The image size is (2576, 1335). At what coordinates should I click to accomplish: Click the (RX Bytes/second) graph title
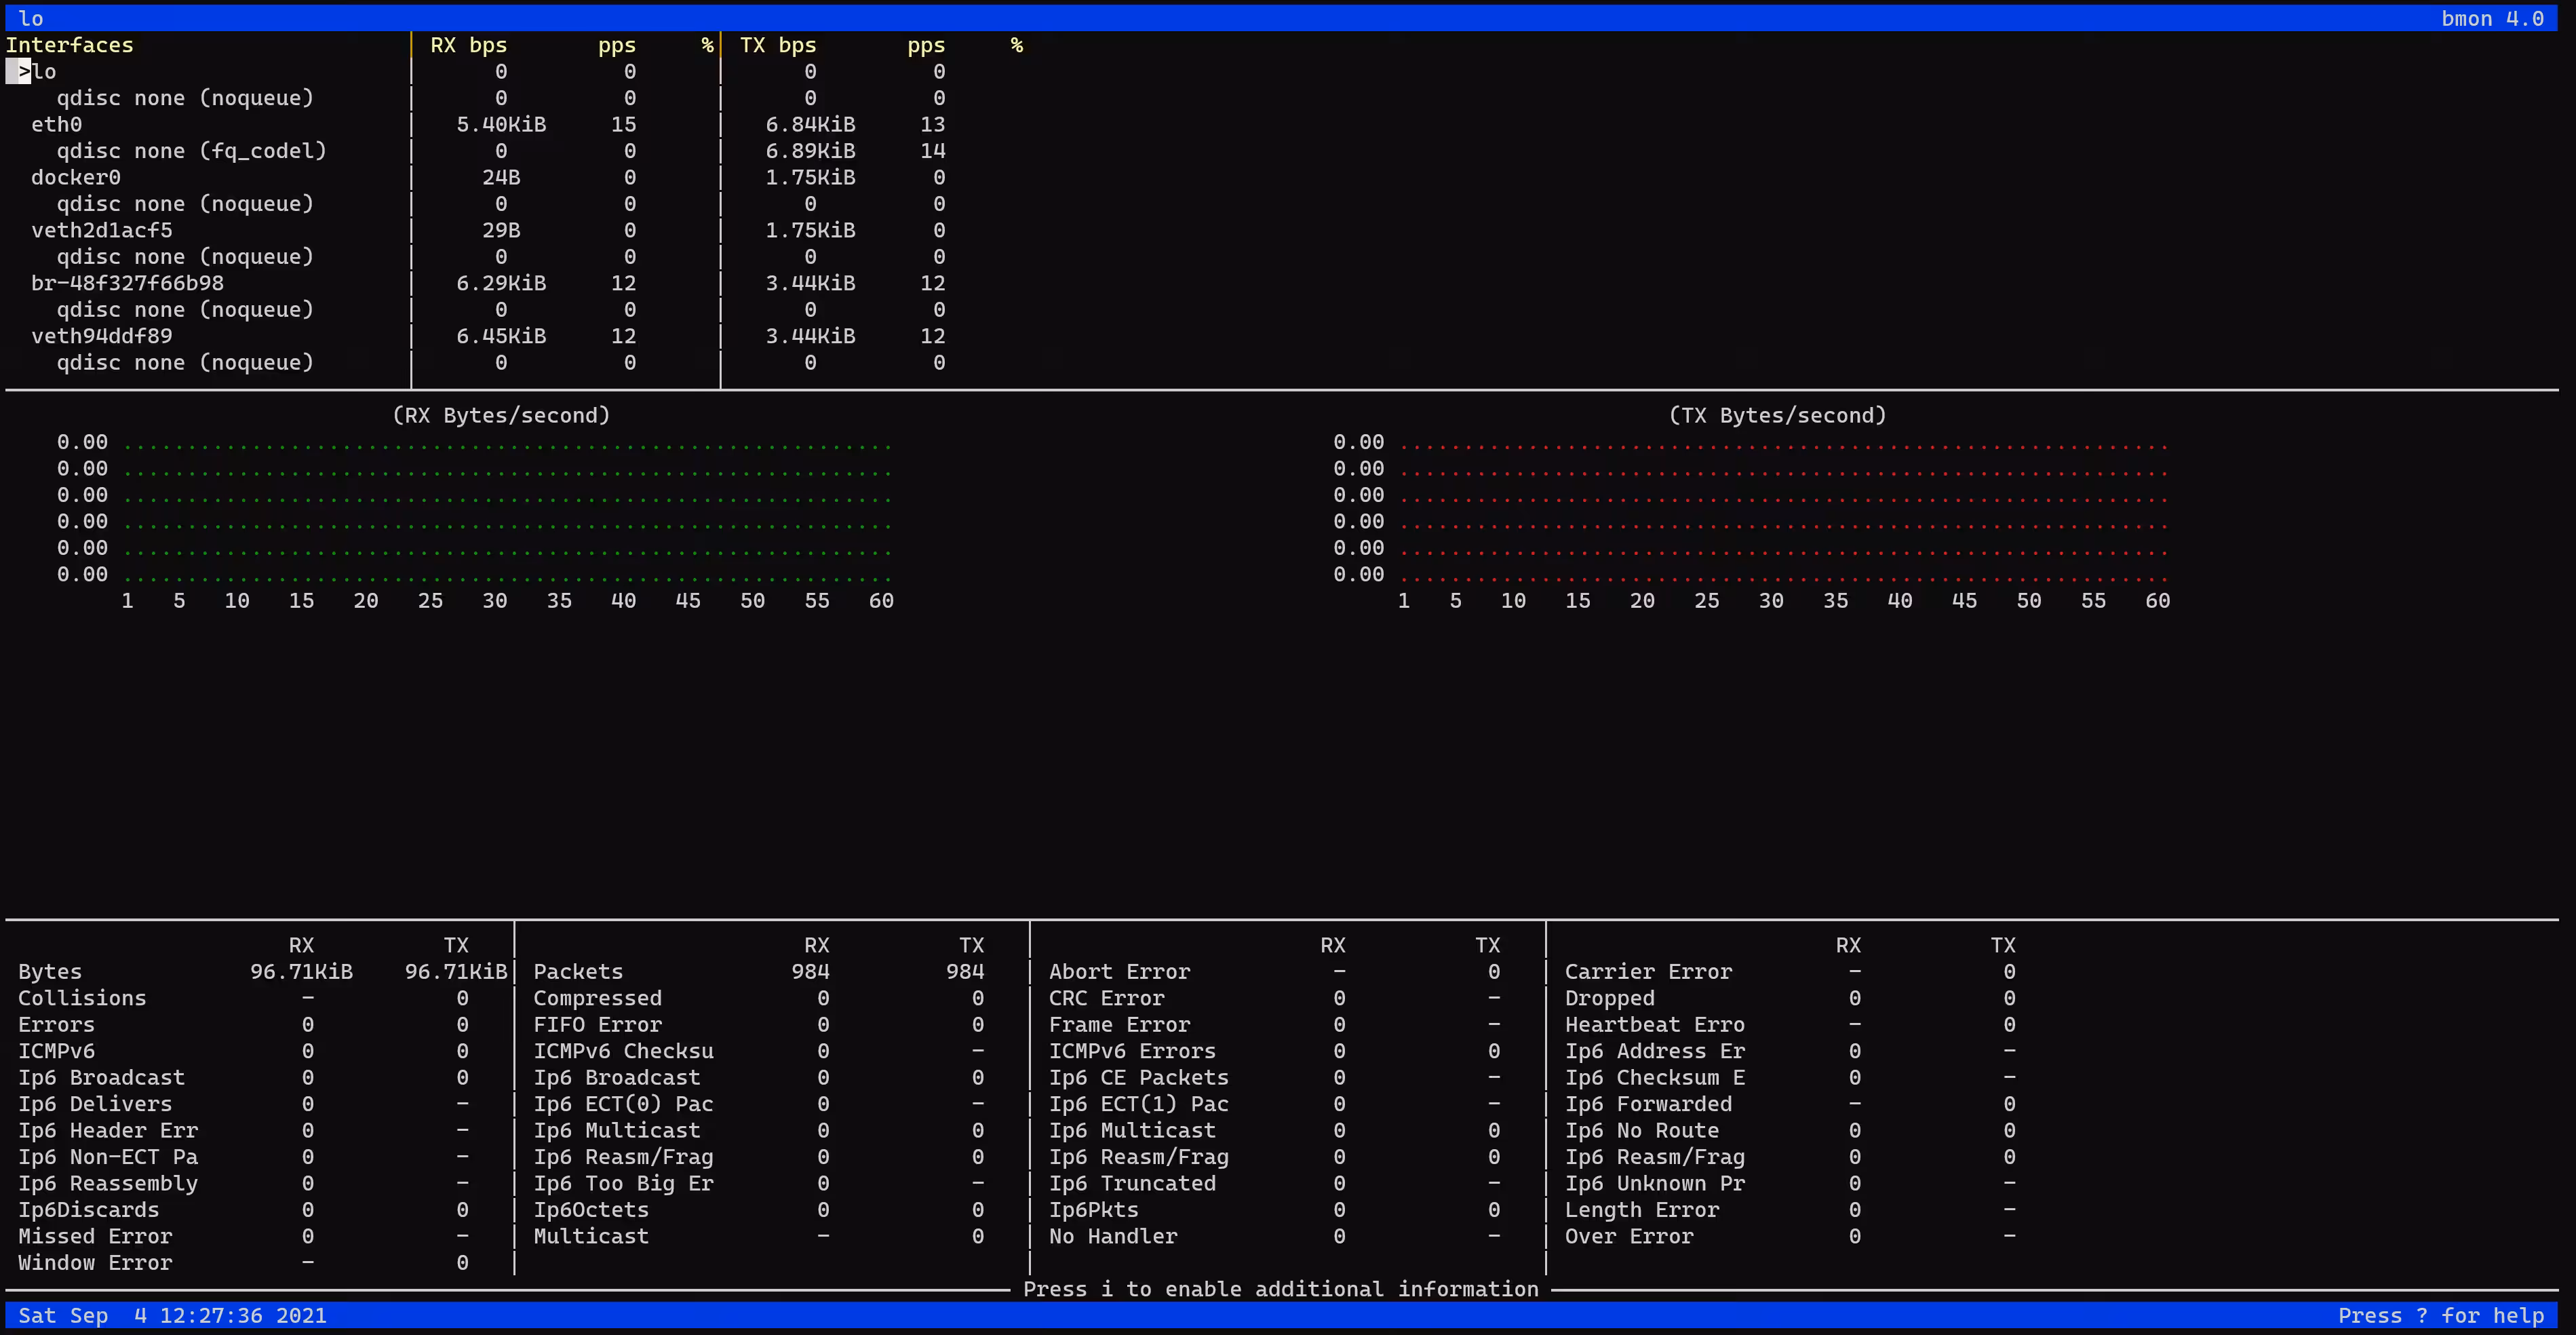point(501,416)
